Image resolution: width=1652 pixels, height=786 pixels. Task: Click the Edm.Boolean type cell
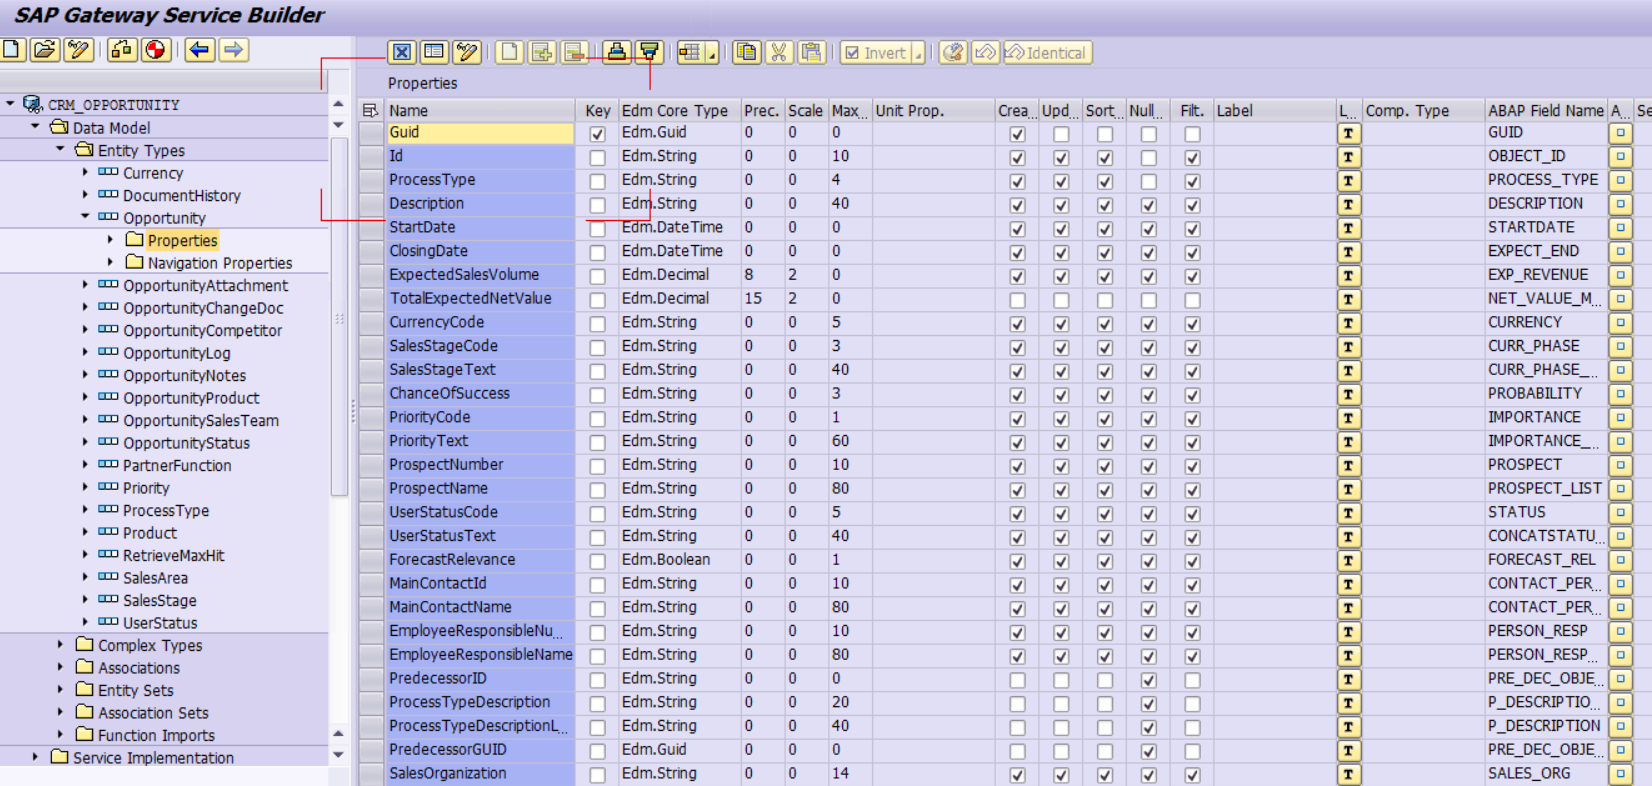(x=679, y=560)
